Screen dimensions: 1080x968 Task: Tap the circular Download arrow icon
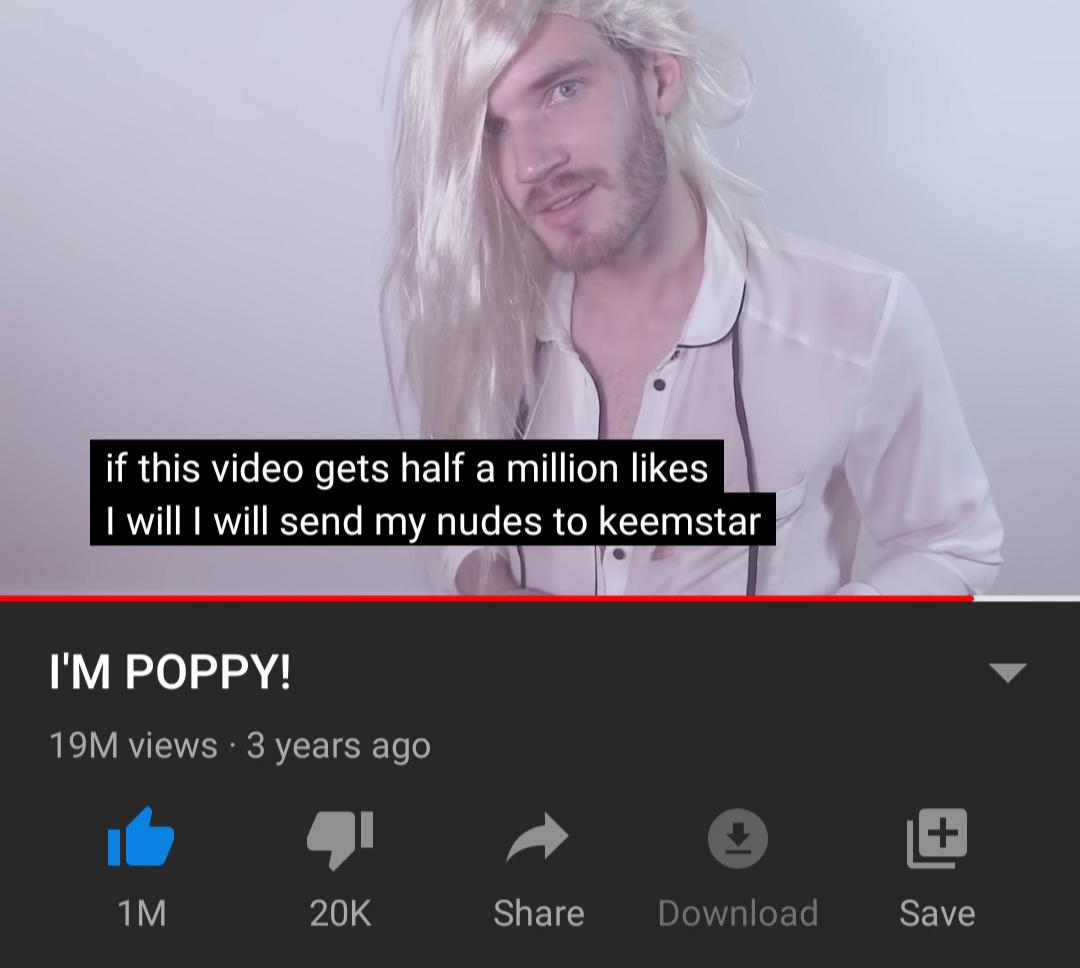738,838
